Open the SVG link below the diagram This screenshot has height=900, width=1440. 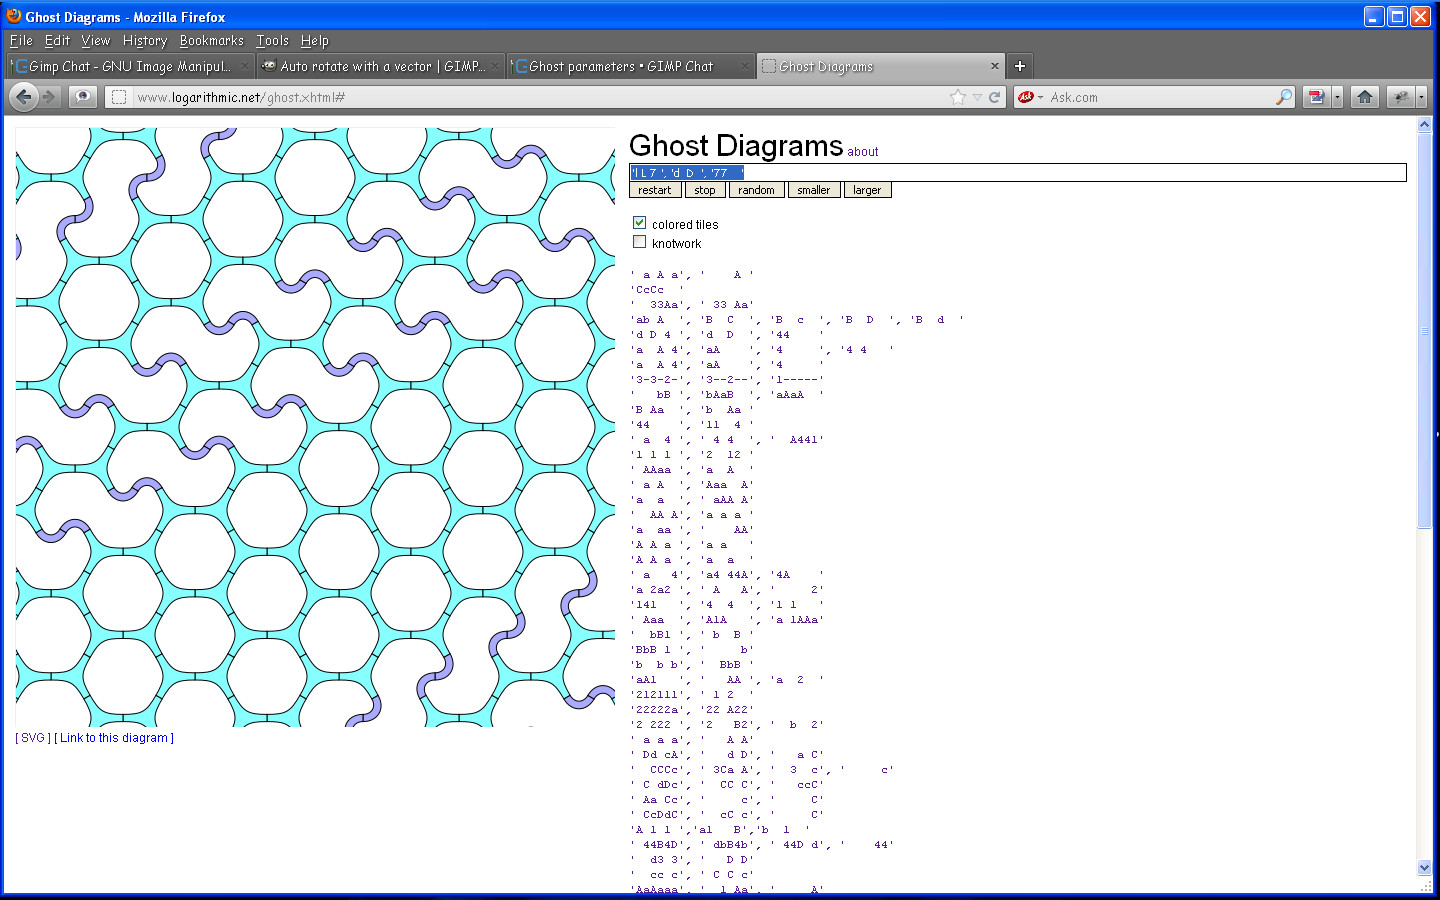point(33,738)
